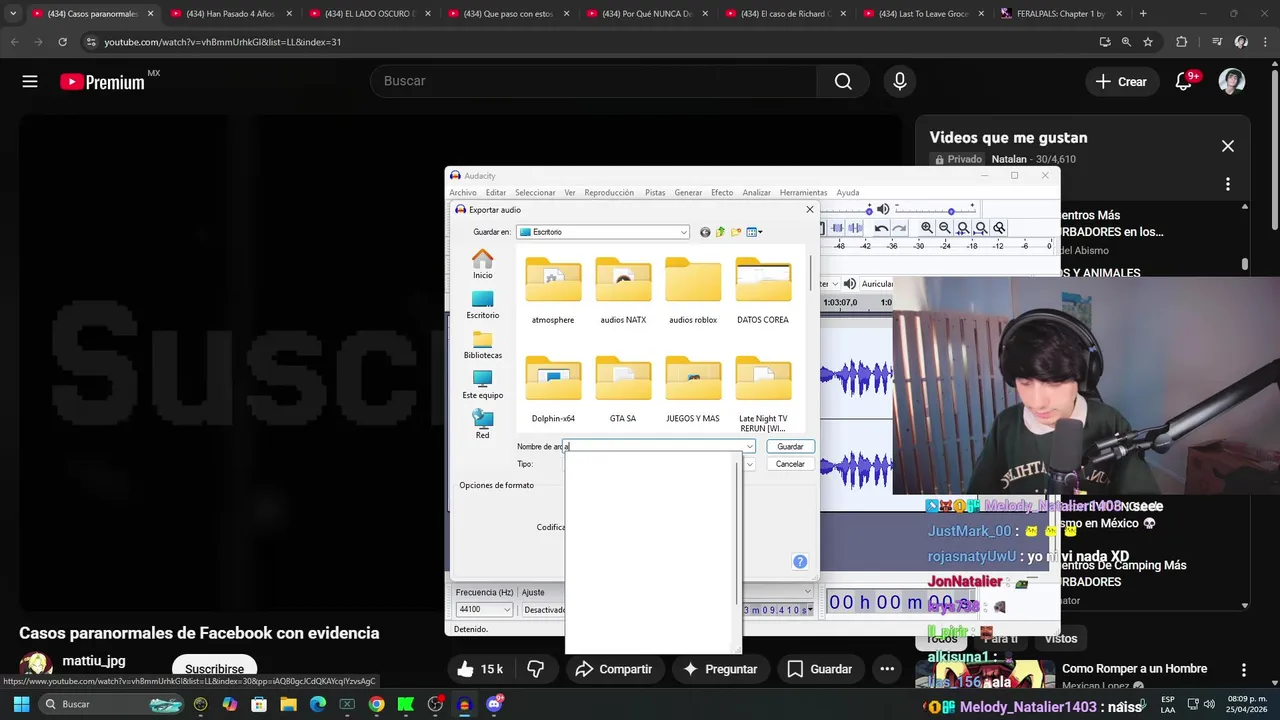
Task: Create new folder in Export audio dialog
Action: [736, 232]
